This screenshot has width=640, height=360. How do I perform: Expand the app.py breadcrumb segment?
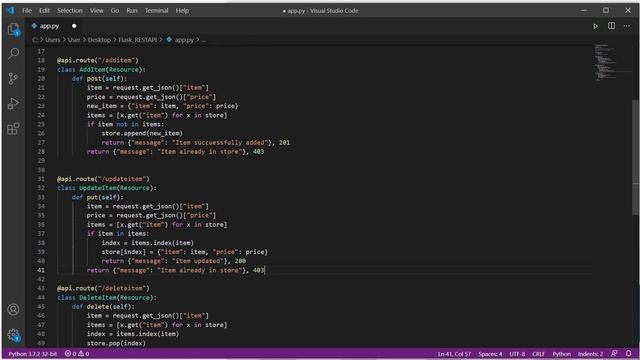click(180, 40)
